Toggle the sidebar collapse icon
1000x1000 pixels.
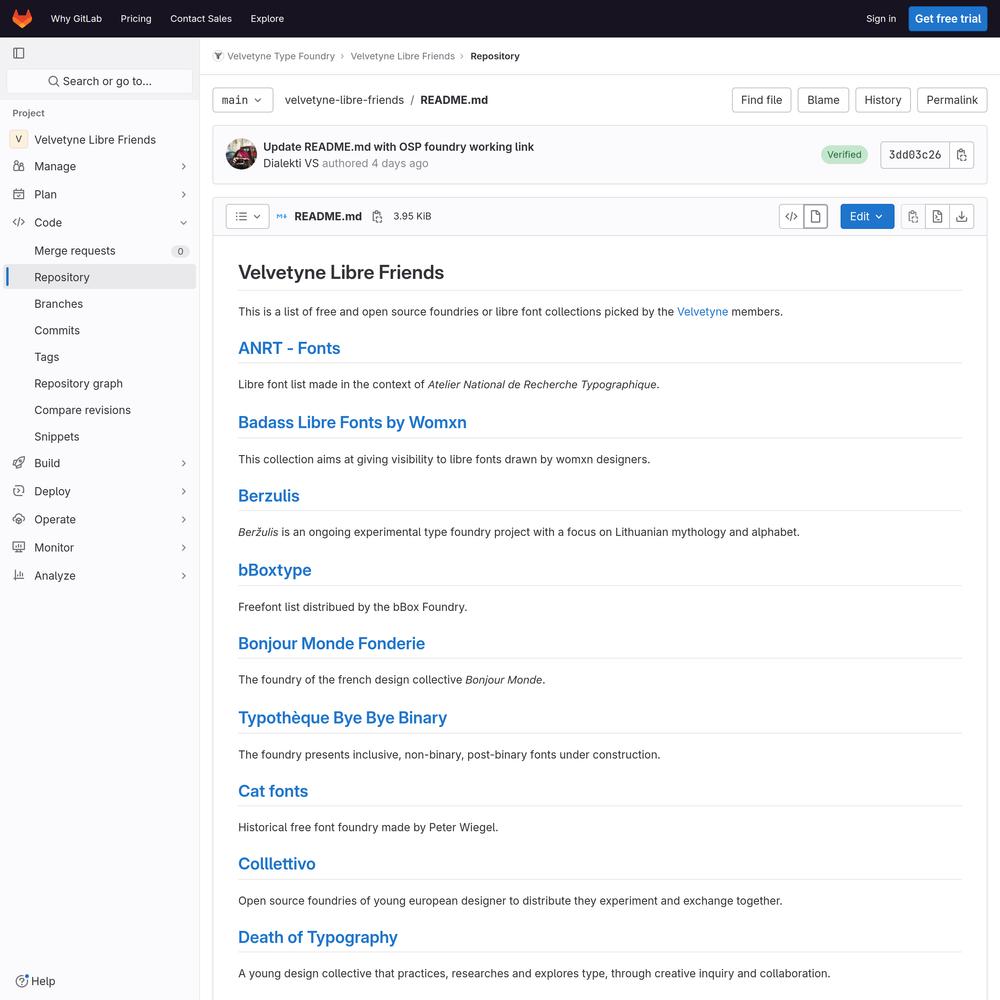[19, 53]
